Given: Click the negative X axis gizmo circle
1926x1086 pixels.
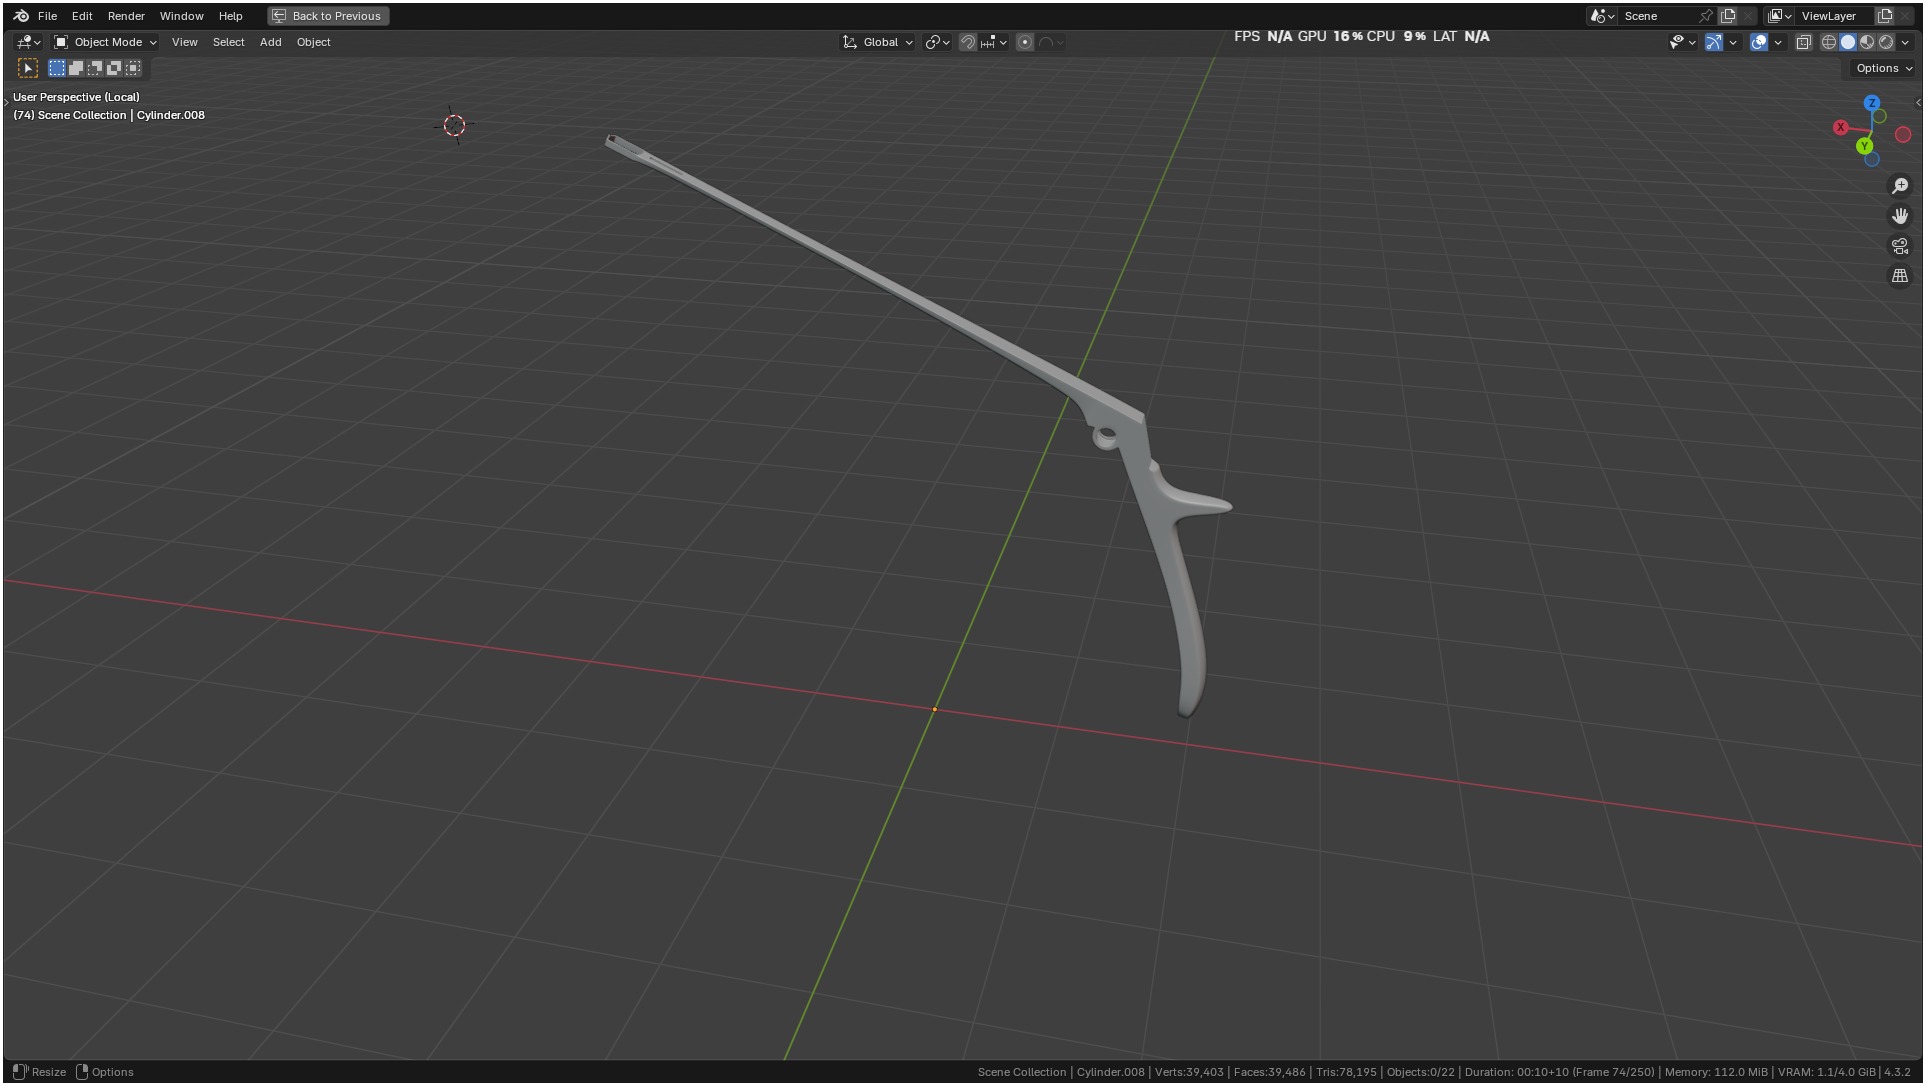Looking at the screenshot, I should tap(1903, 135).
